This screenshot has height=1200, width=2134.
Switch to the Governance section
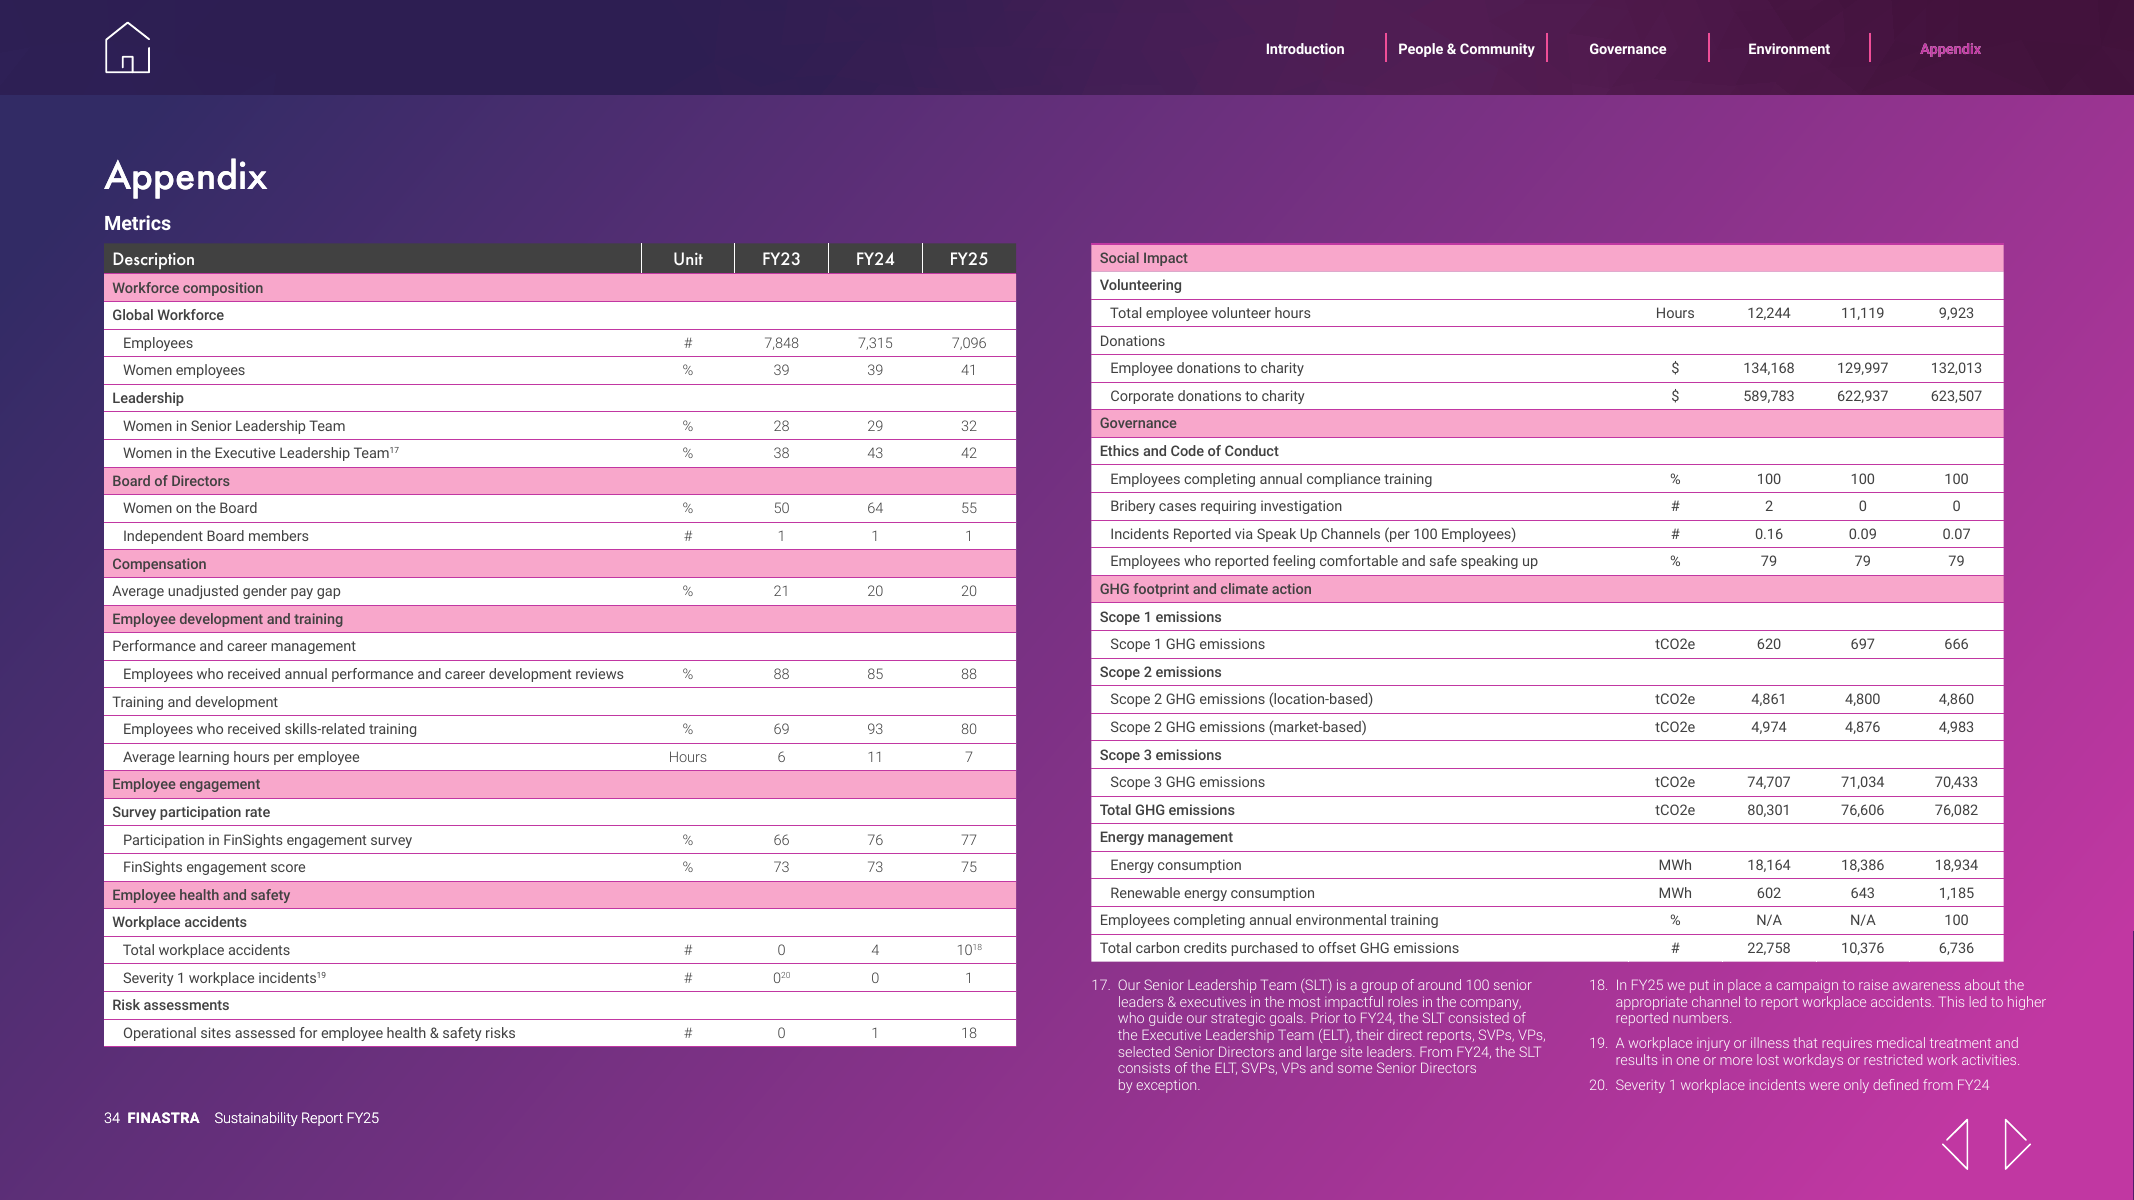(1627, 49)
